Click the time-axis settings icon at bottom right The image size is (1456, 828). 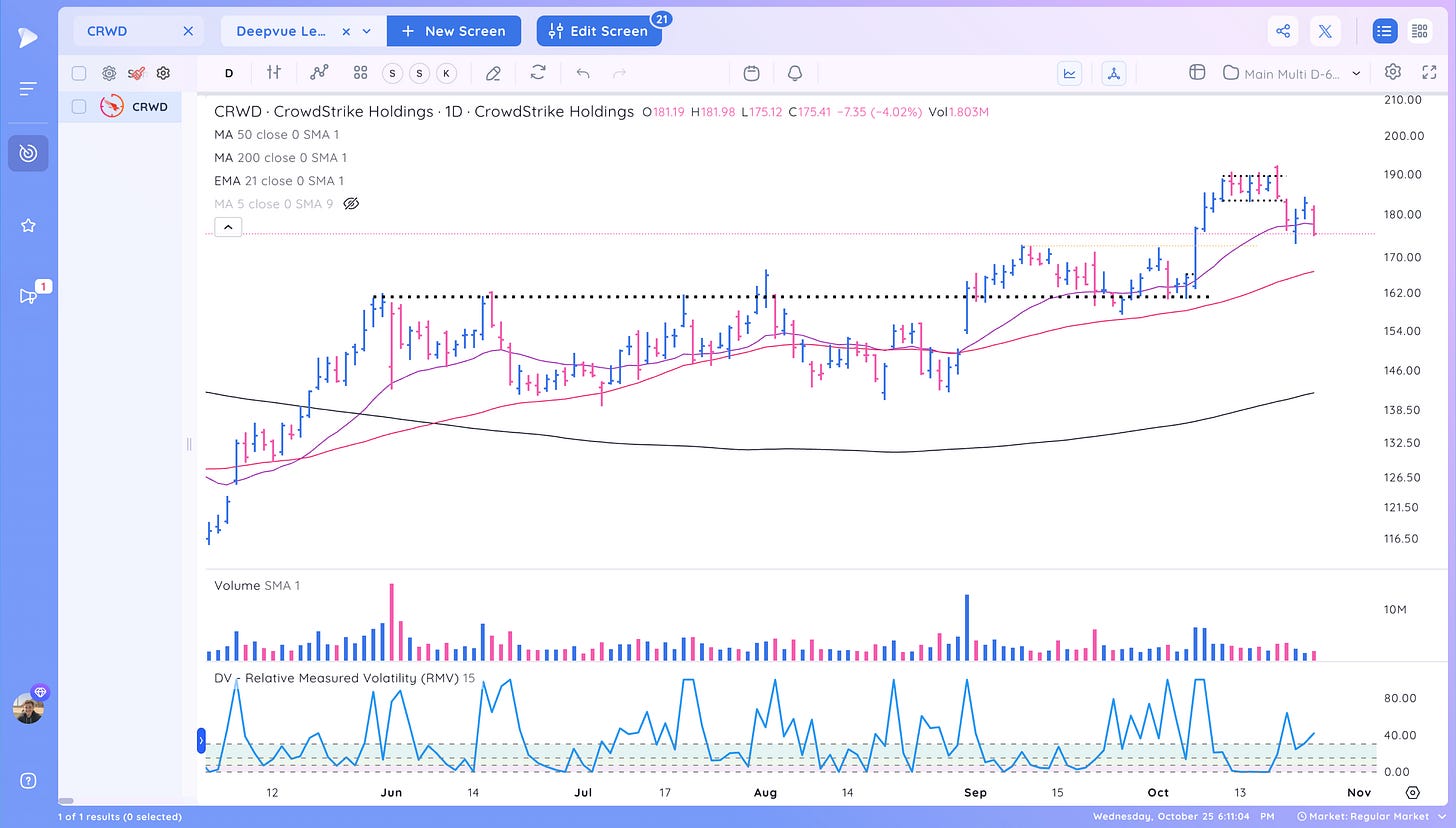1413,792
